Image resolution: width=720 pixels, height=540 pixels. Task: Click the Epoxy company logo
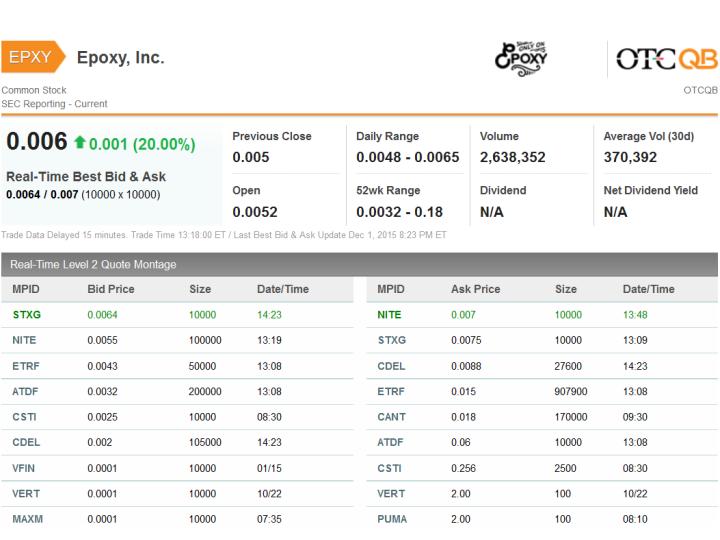click(x=521, y=58)
